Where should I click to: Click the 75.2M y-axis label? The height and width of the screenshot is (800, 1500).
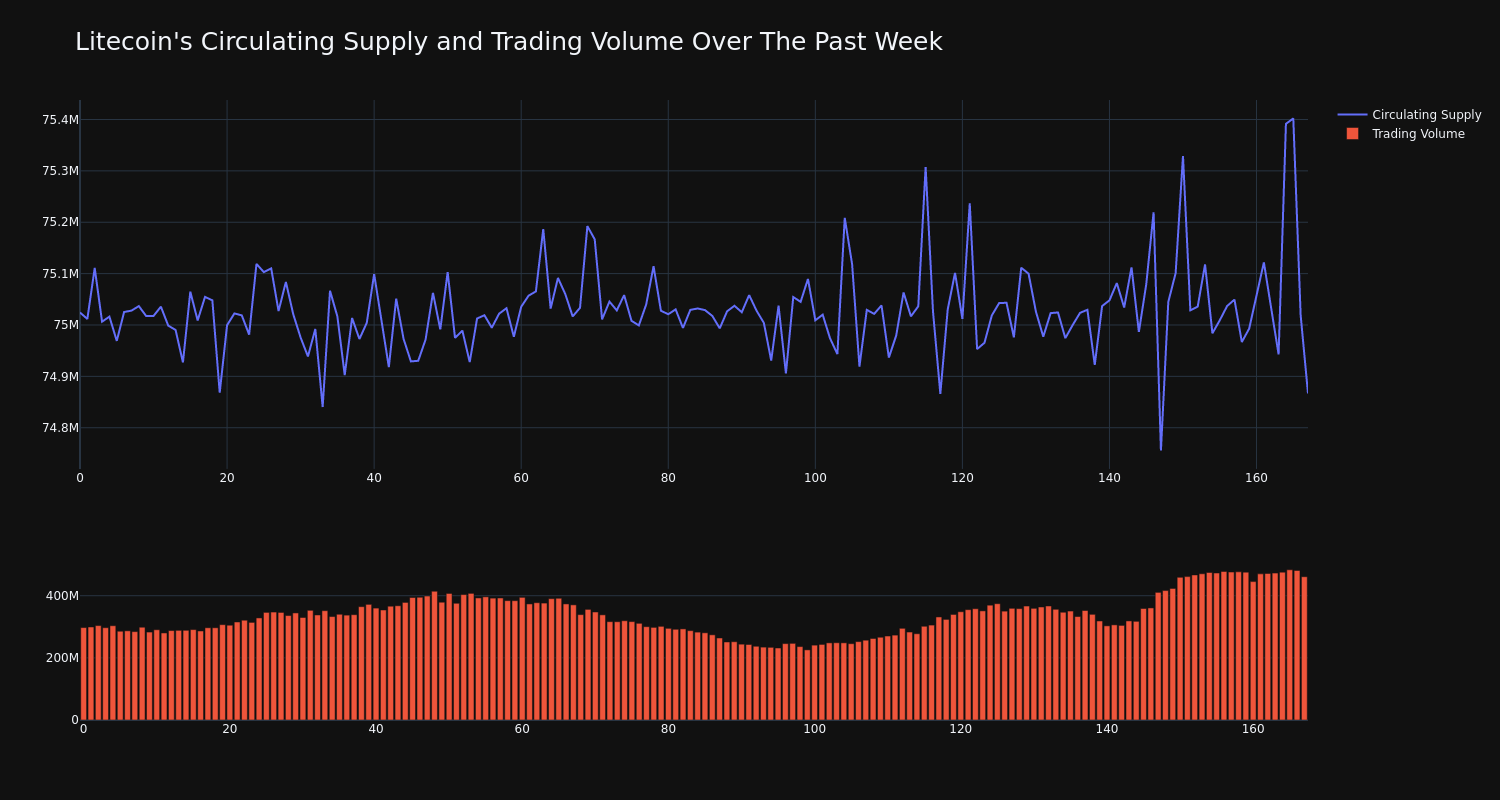click(x=60, y=222)
